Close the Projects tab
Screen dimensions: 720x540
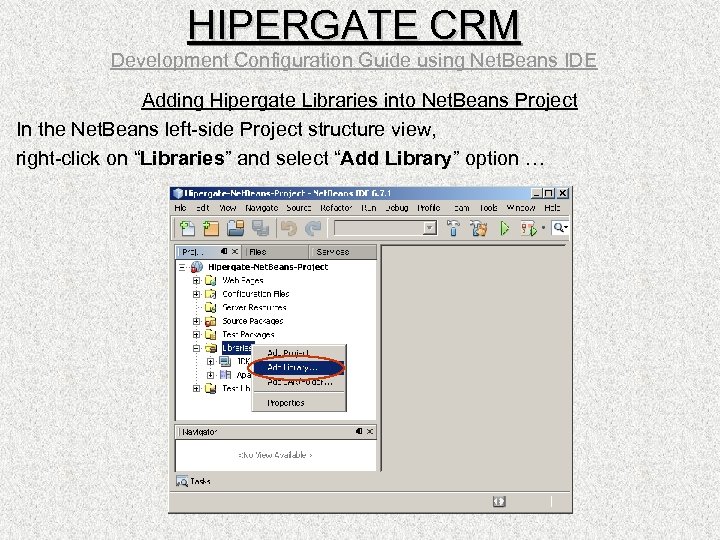point(235,251)
